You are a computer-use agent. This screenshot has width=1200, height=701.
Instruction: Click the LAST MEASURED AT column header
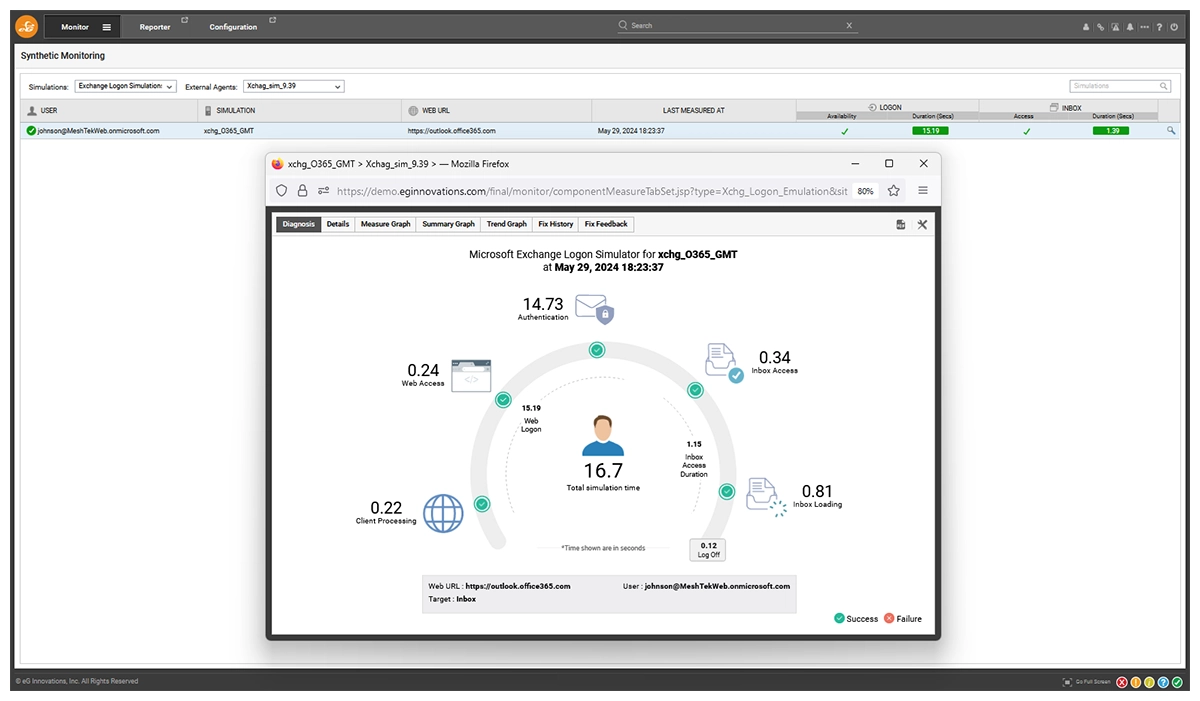coord(694,110)
